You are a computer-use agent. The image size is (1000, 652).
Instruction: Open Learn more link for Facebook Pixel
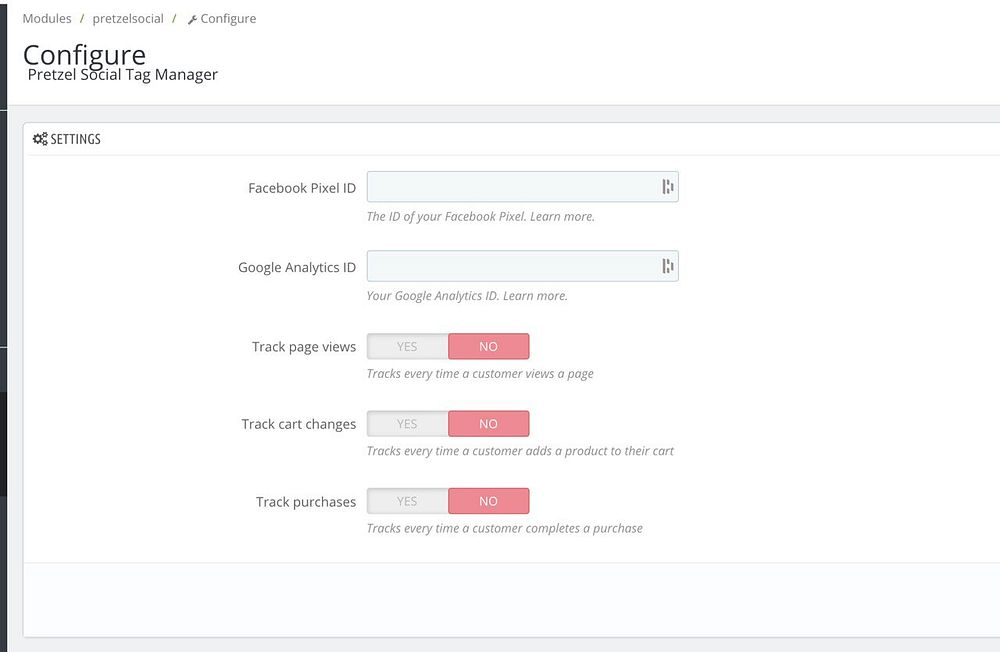click(562, 216)
